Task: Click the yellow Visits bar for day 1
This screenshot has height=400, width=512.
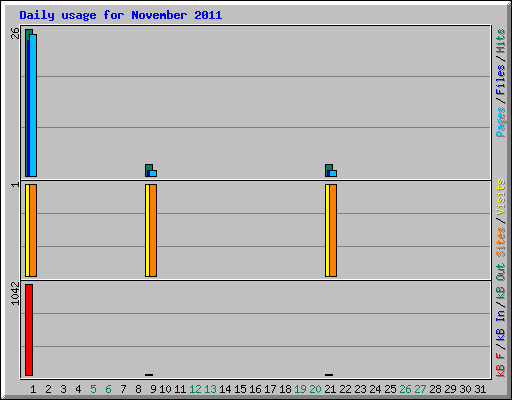Action: pyautogui.click(x=27, y=230)
